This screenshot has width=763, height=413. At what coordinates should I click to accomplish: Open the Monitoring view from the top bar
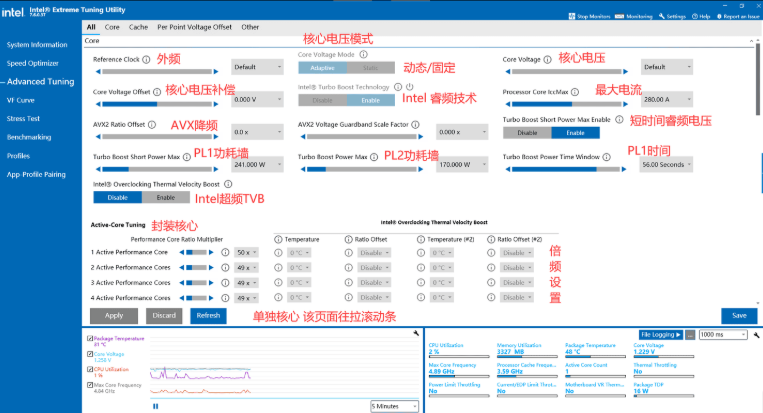pos(621,16)
